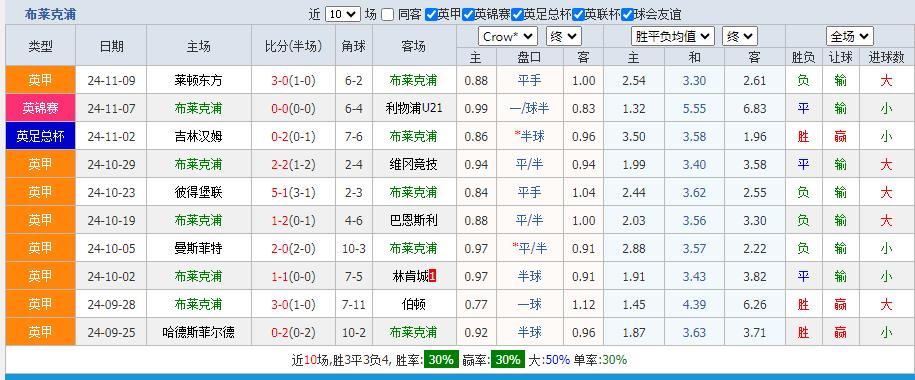Click the red 1 card badge beside 林肯城
The width and height of the screenshot is (915, 380).
[x=432, y=276]
